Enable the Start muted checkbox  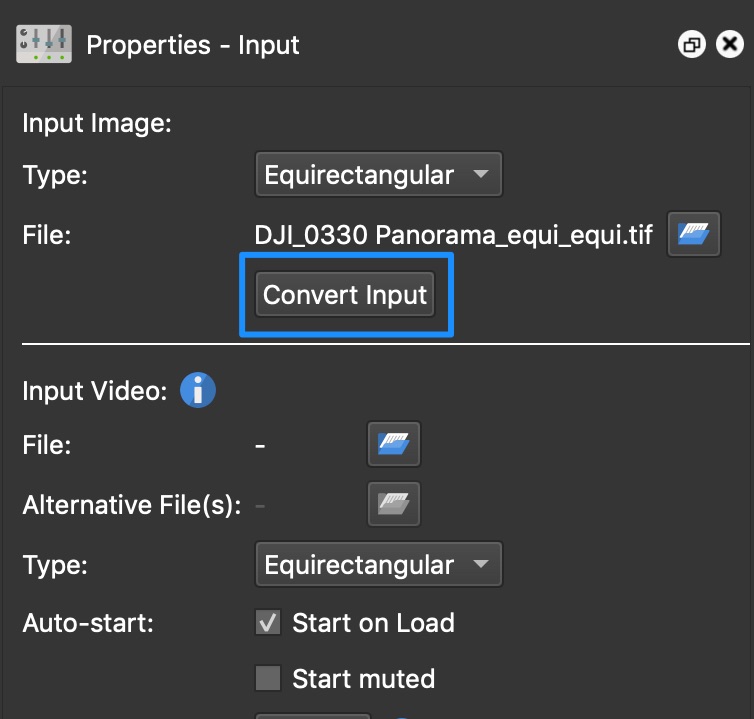pos(268,678)
